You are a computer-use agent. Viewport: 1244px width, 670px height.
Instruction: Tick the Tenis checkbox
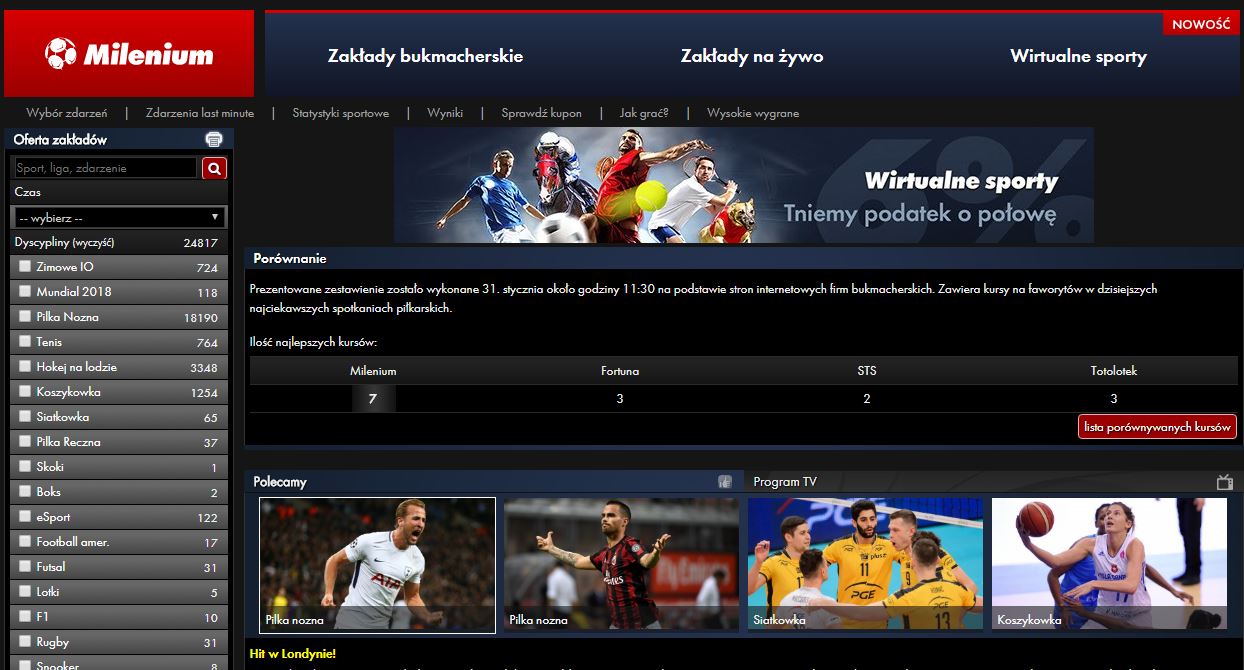pos(24,342)
